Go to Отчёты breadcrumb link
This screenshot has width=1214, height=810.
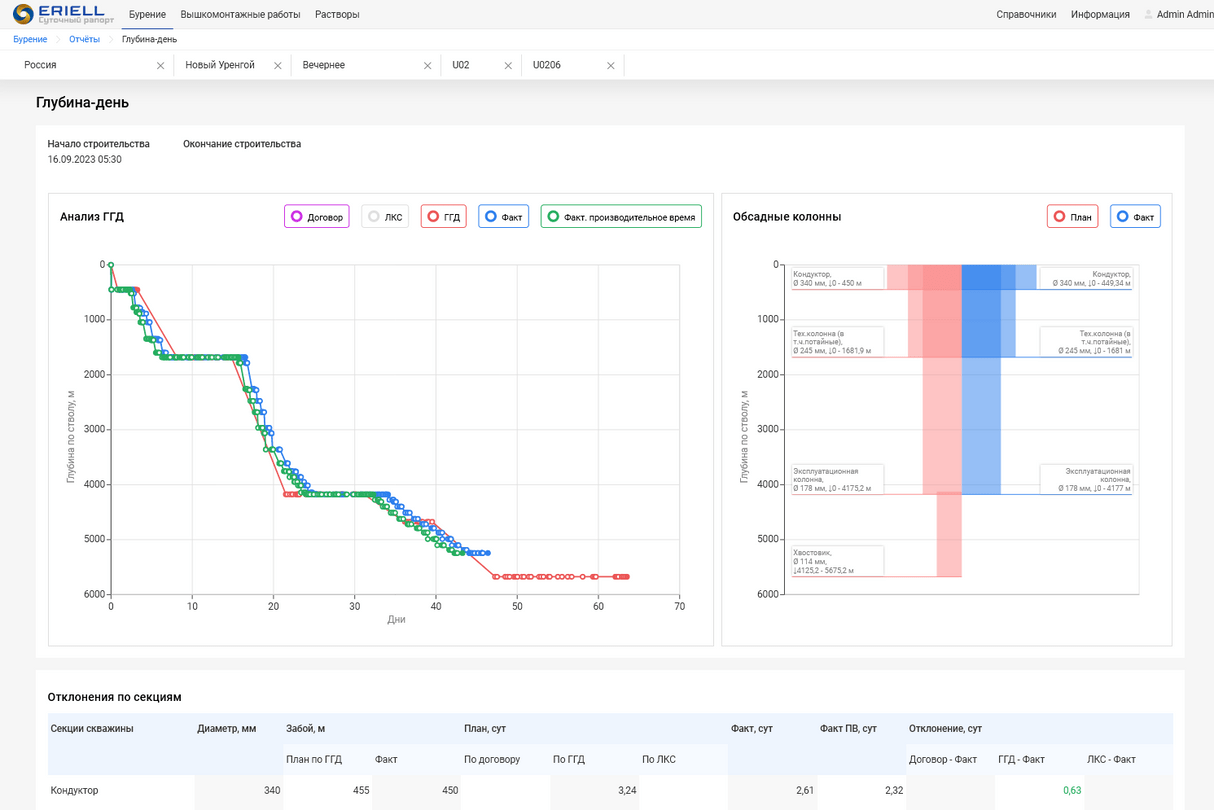pyautogui.click(x=84, y=39)
